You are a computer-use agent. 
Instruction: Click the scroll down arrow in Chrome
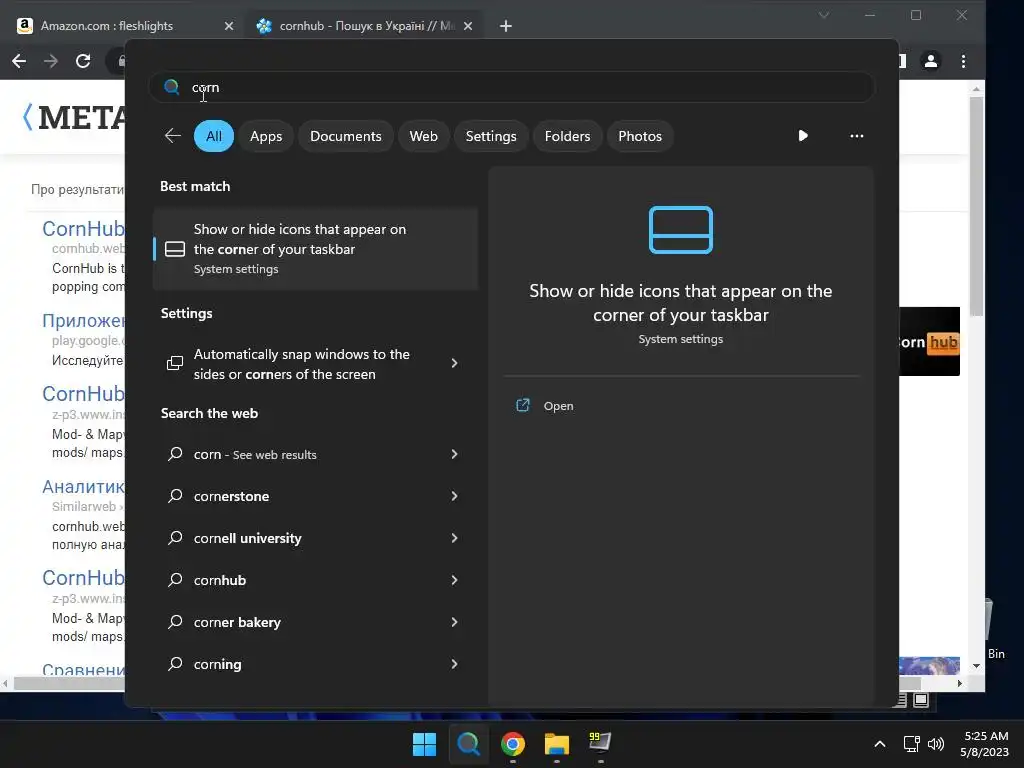click(976, 666)
